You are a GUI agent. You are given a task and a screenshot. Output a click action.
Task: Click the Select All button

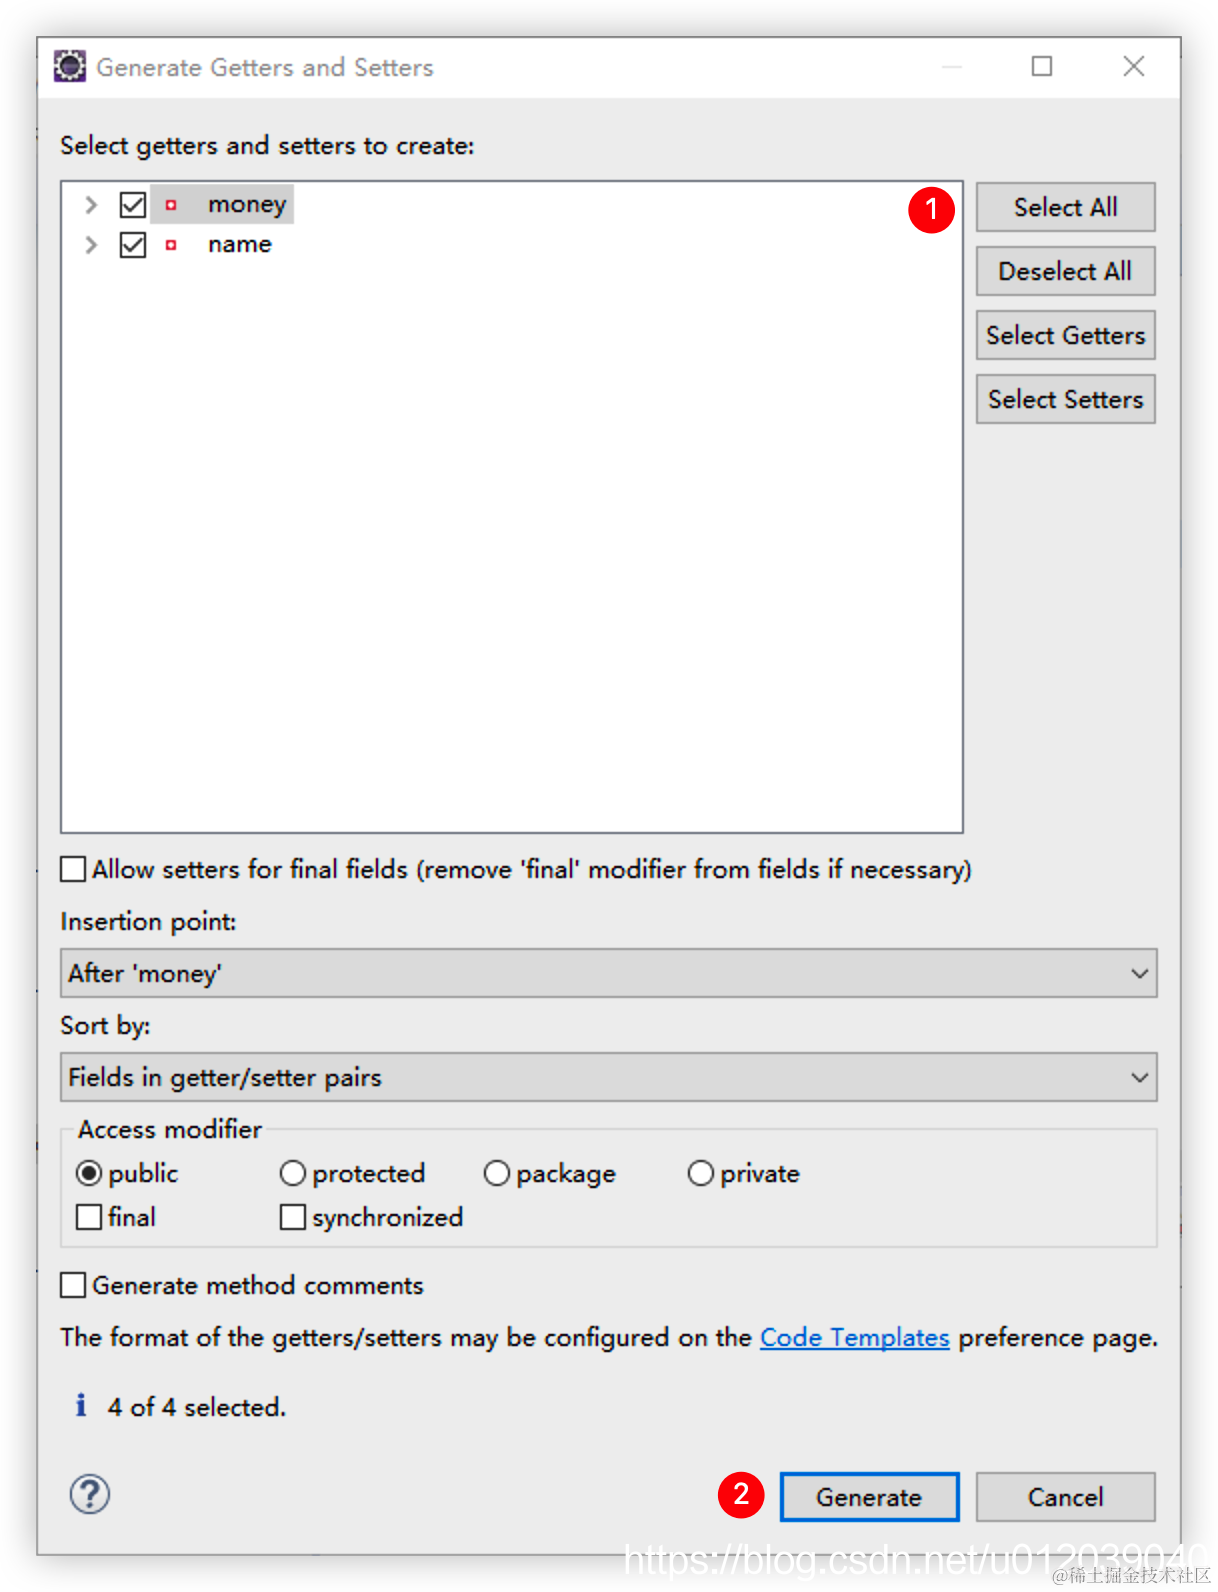pos(1066,207)
